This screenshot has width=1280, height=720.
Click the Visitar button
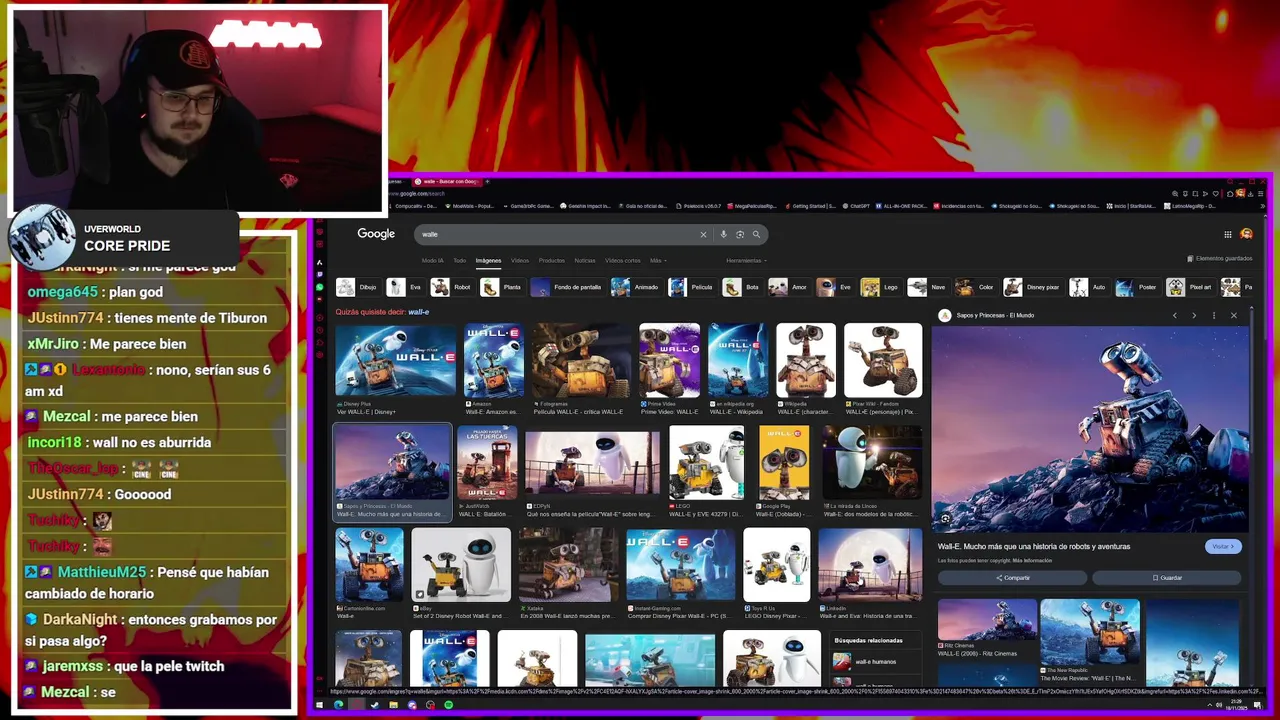pyautogui.click(x=1224, y=546)
